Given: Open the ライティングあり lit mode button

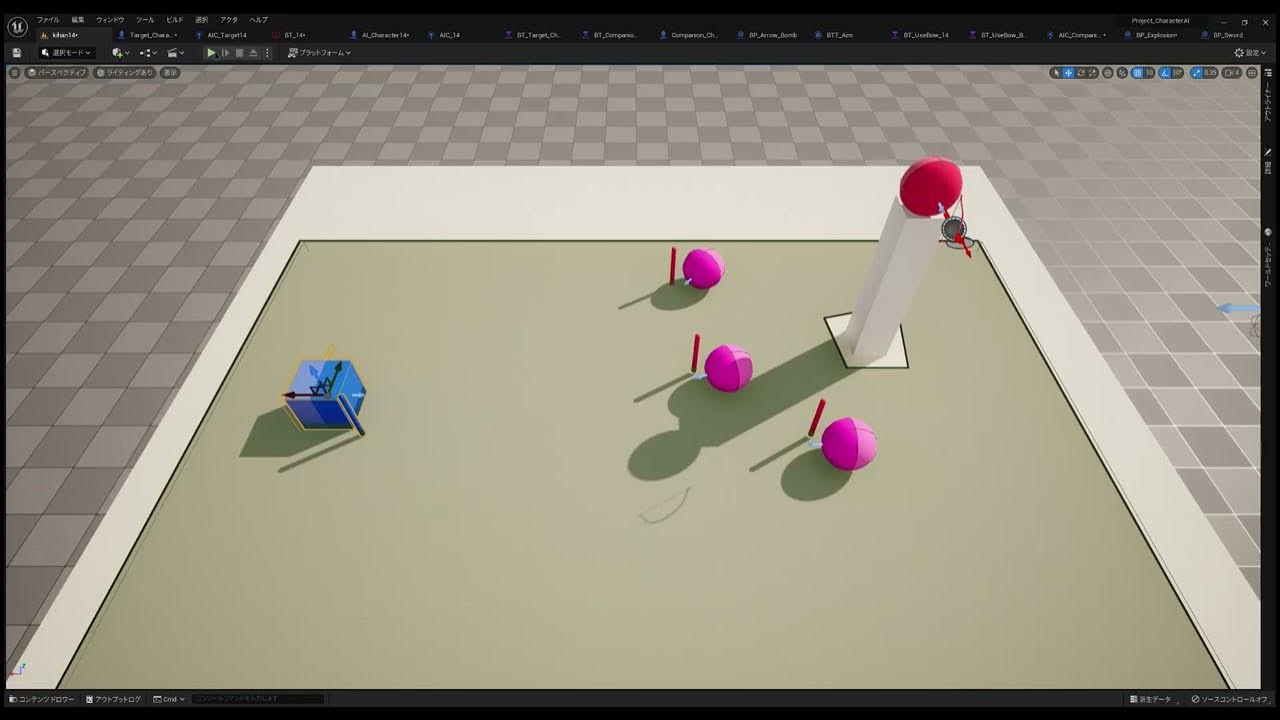Looking at the screenshot, I should coord(125,73).
